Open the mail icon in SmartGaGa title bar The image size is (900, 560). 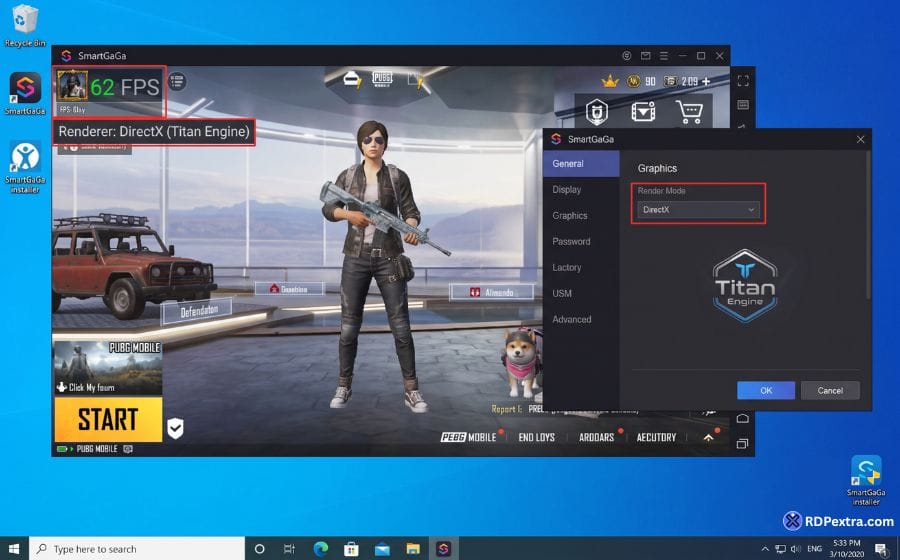pyautogui.click(x=646, y=56)
